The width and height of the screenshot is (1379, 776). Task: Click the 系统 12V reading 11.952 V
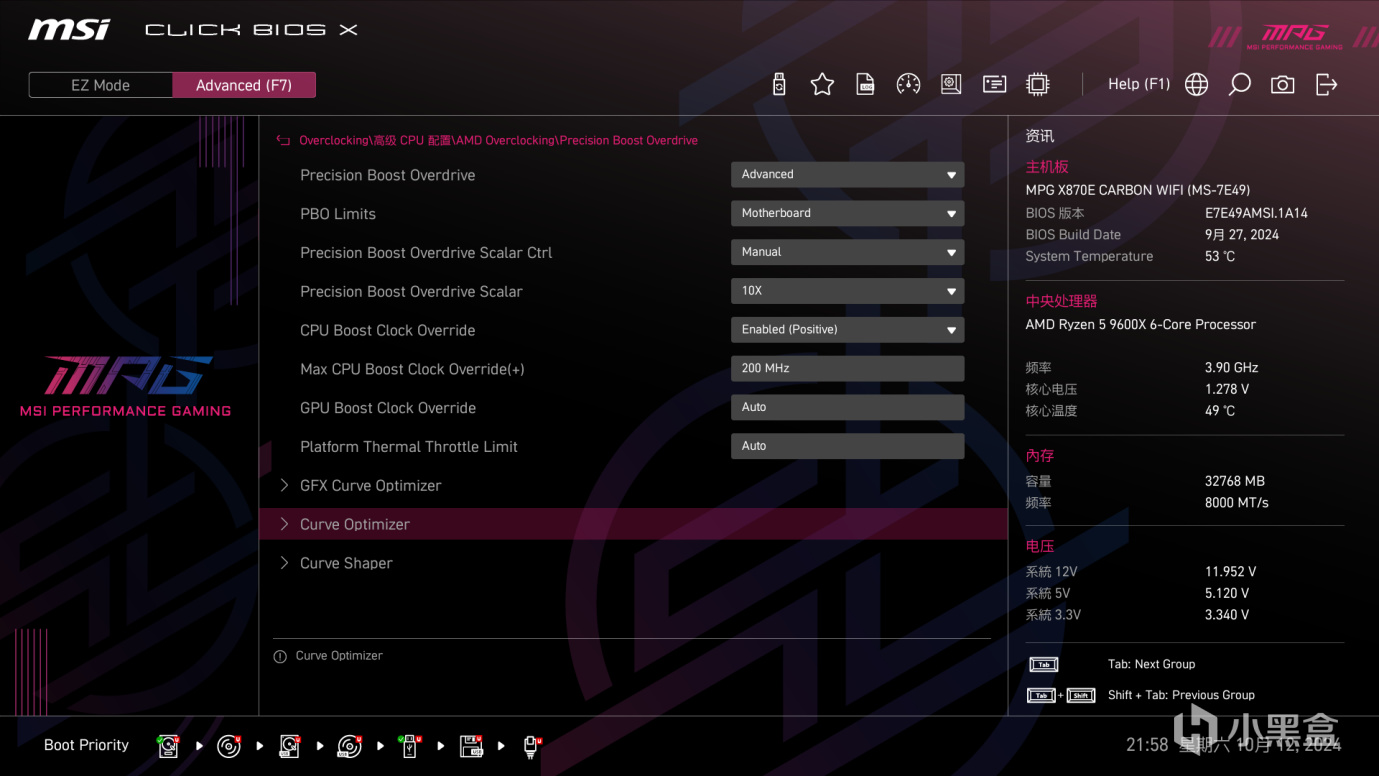[1231, 572]
